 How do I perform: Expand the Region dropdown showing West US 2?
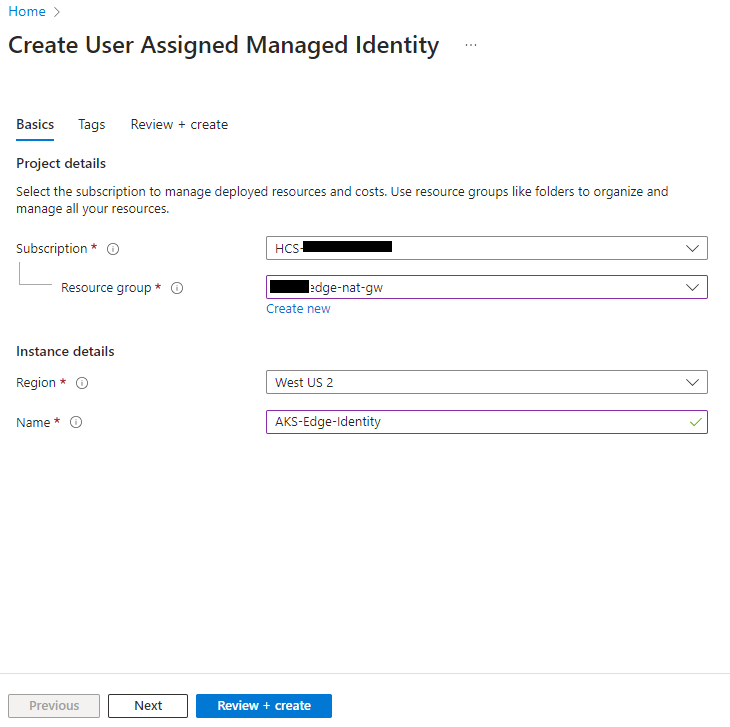click(x=487, y=382)
